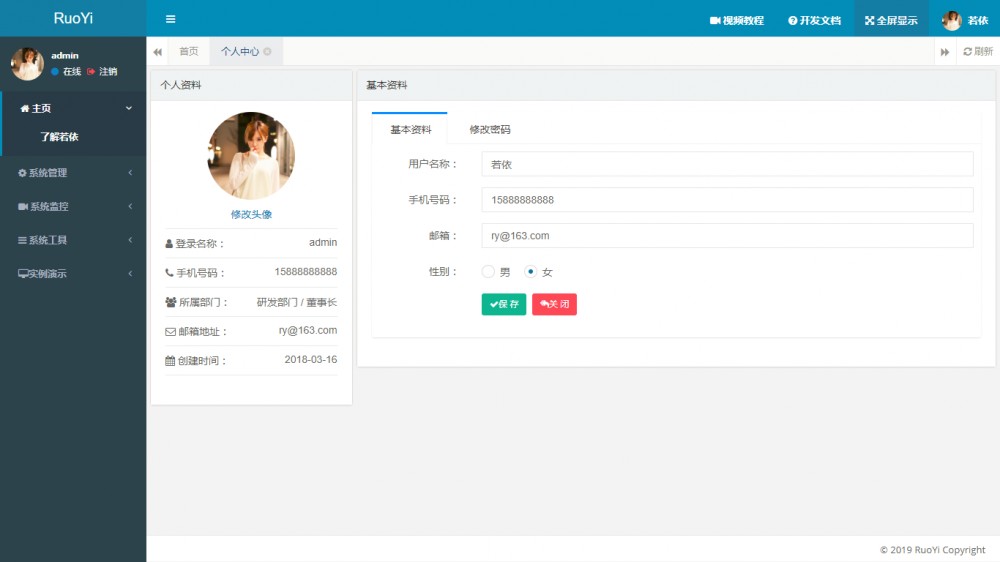Click the 手机号码 phone icon
The height and width of the screenshot is (562, 1000).
click(x=169, y=273)
